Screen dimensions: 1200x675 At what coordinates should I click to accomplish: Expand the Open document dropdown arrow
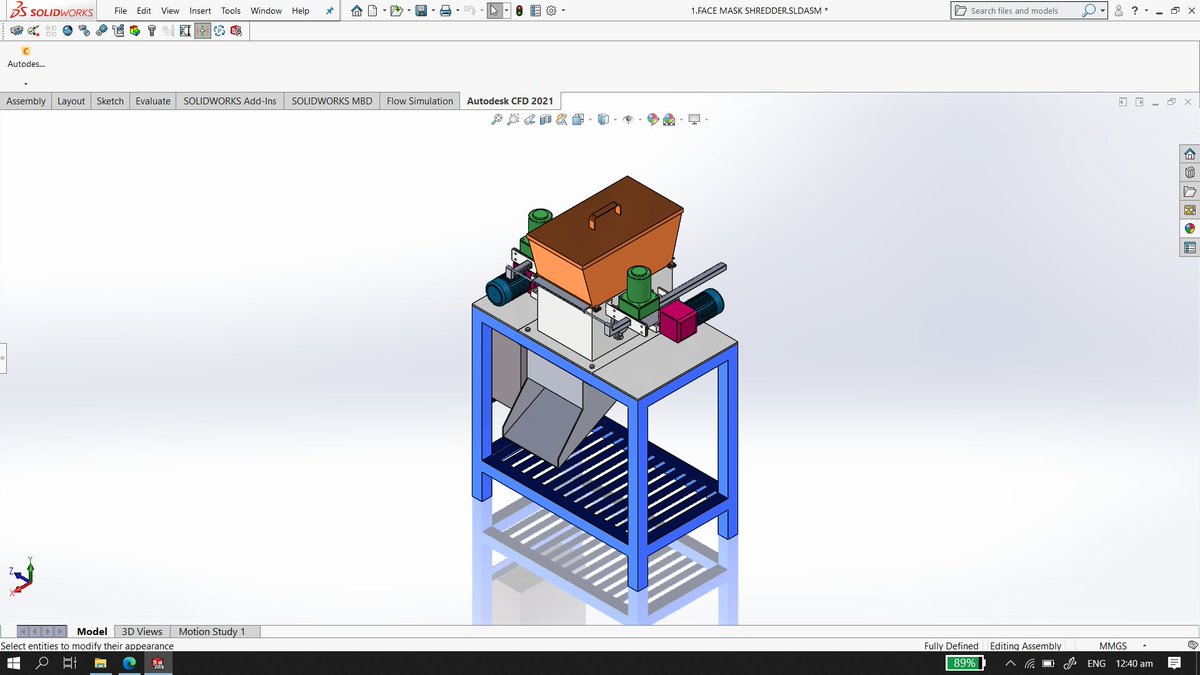click(x=408, y=11)
